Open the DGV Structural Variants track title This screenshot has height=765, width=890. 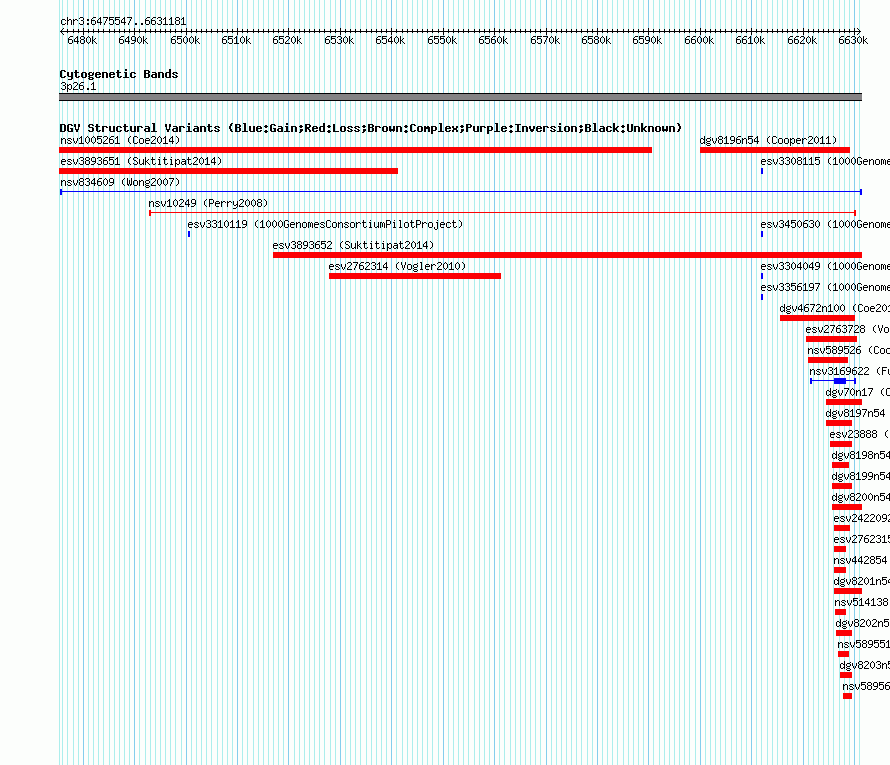(x=371, y=128)
